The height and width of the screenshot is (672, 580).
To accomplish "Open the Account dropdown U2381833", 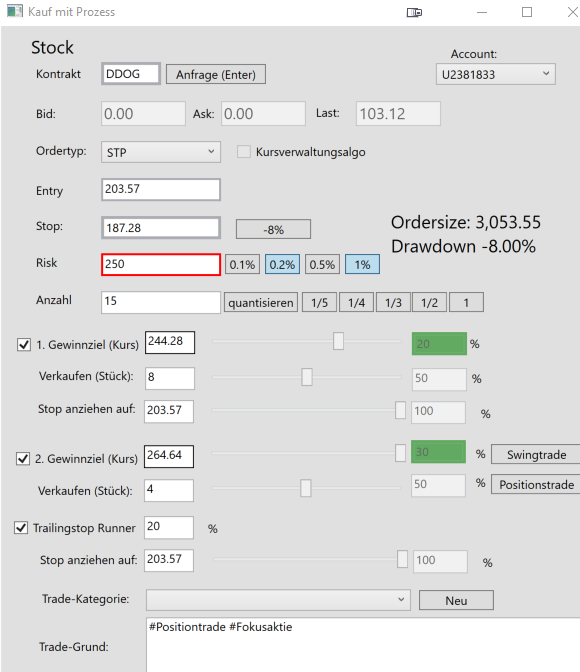I will click(496, 75).
